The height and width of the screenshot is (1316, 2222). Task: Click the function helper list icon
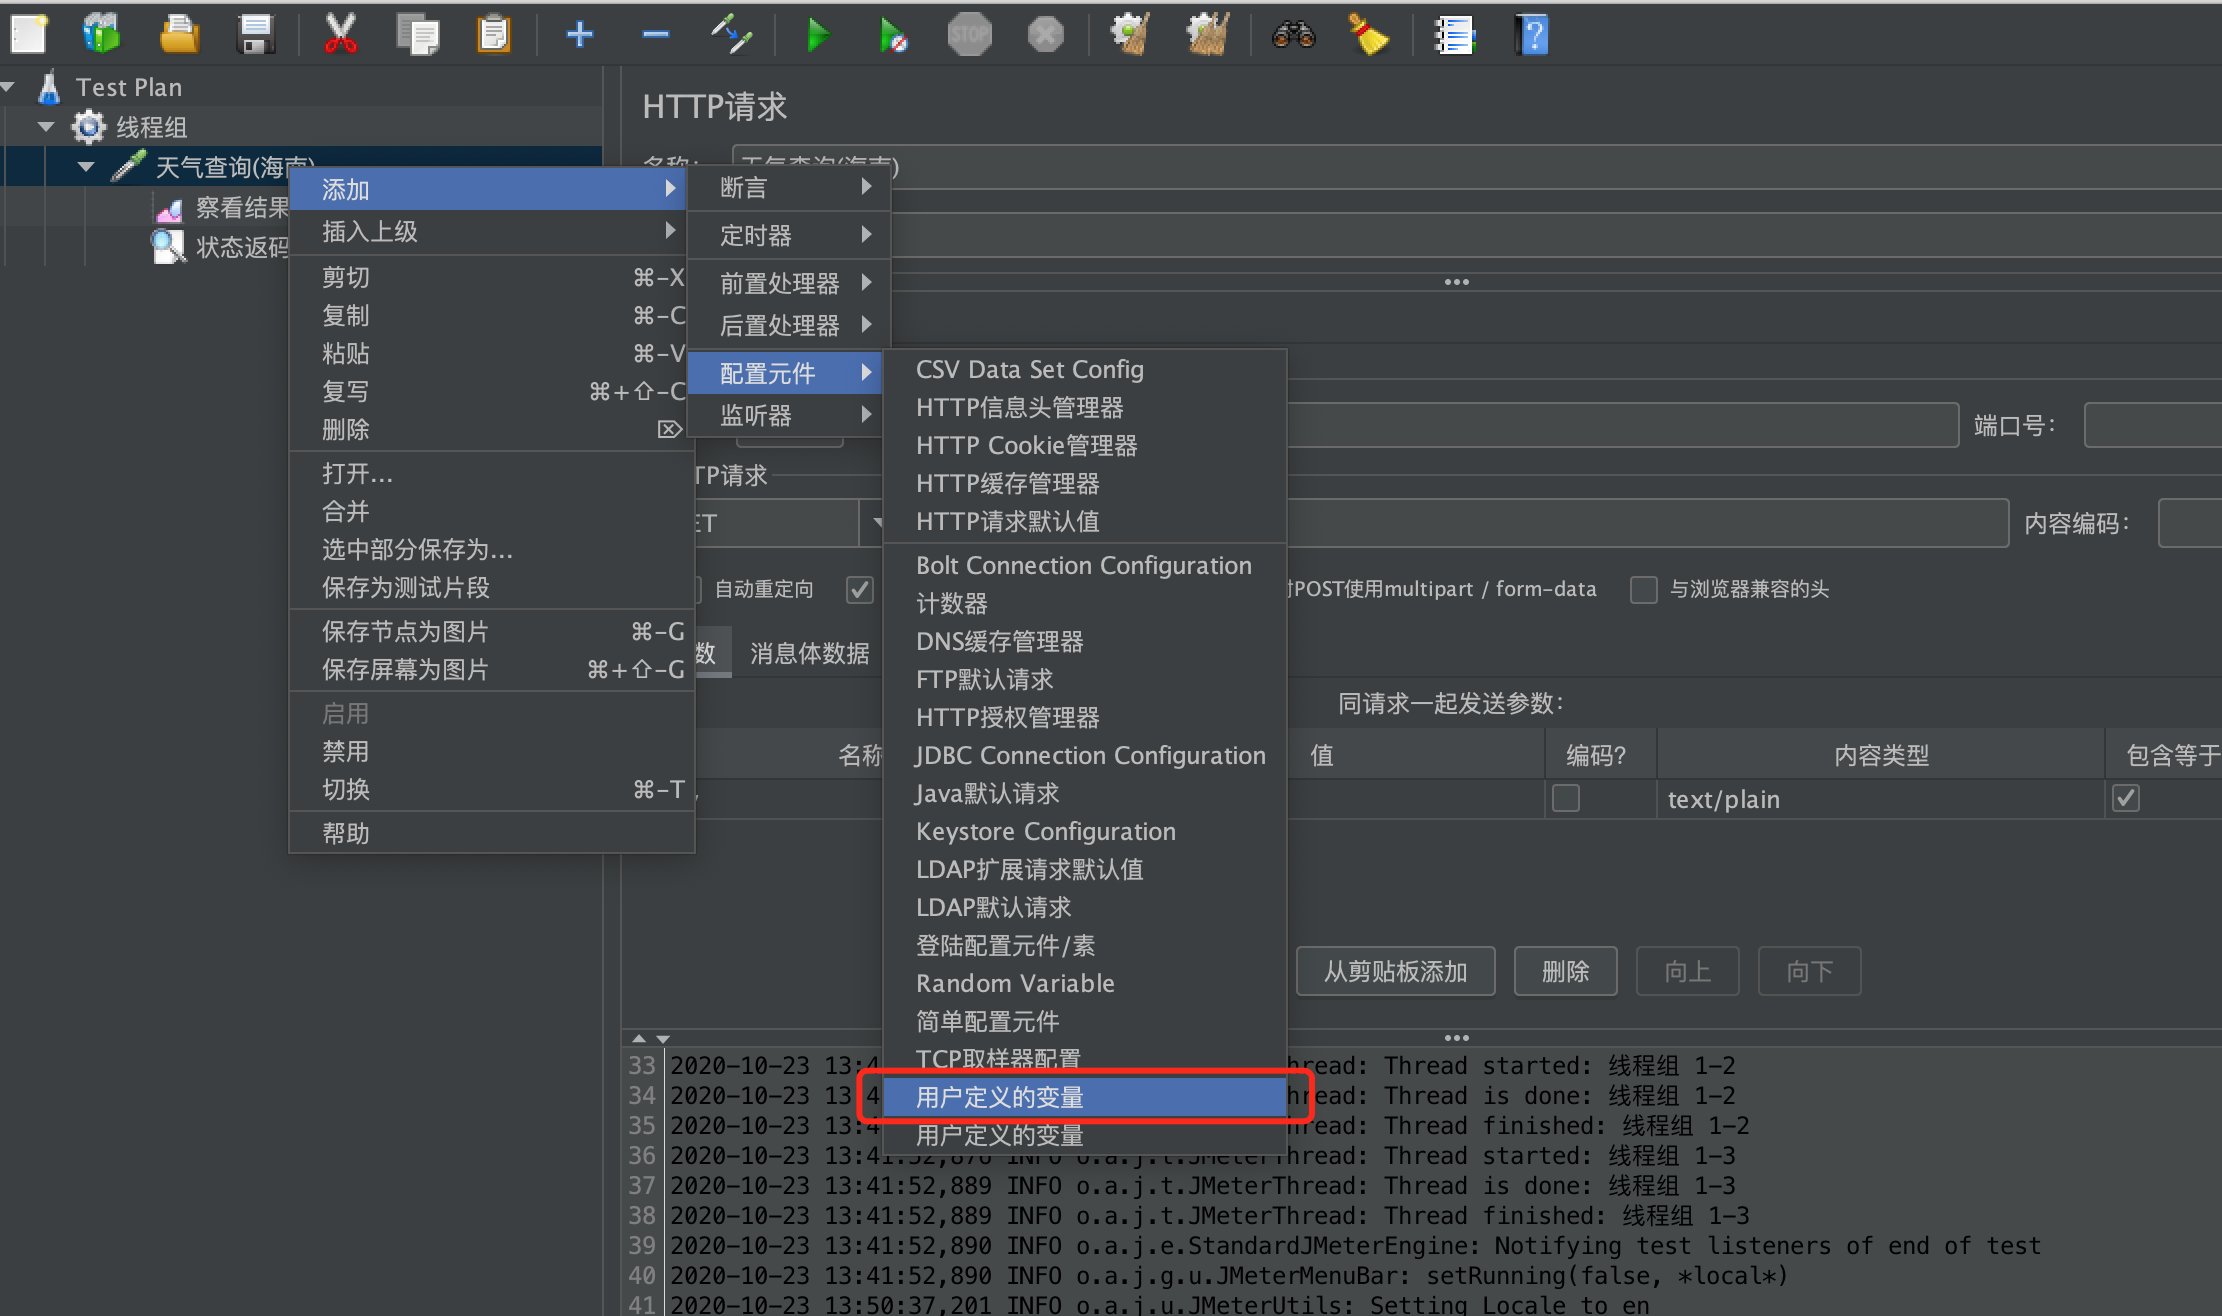coord(1453,35)
